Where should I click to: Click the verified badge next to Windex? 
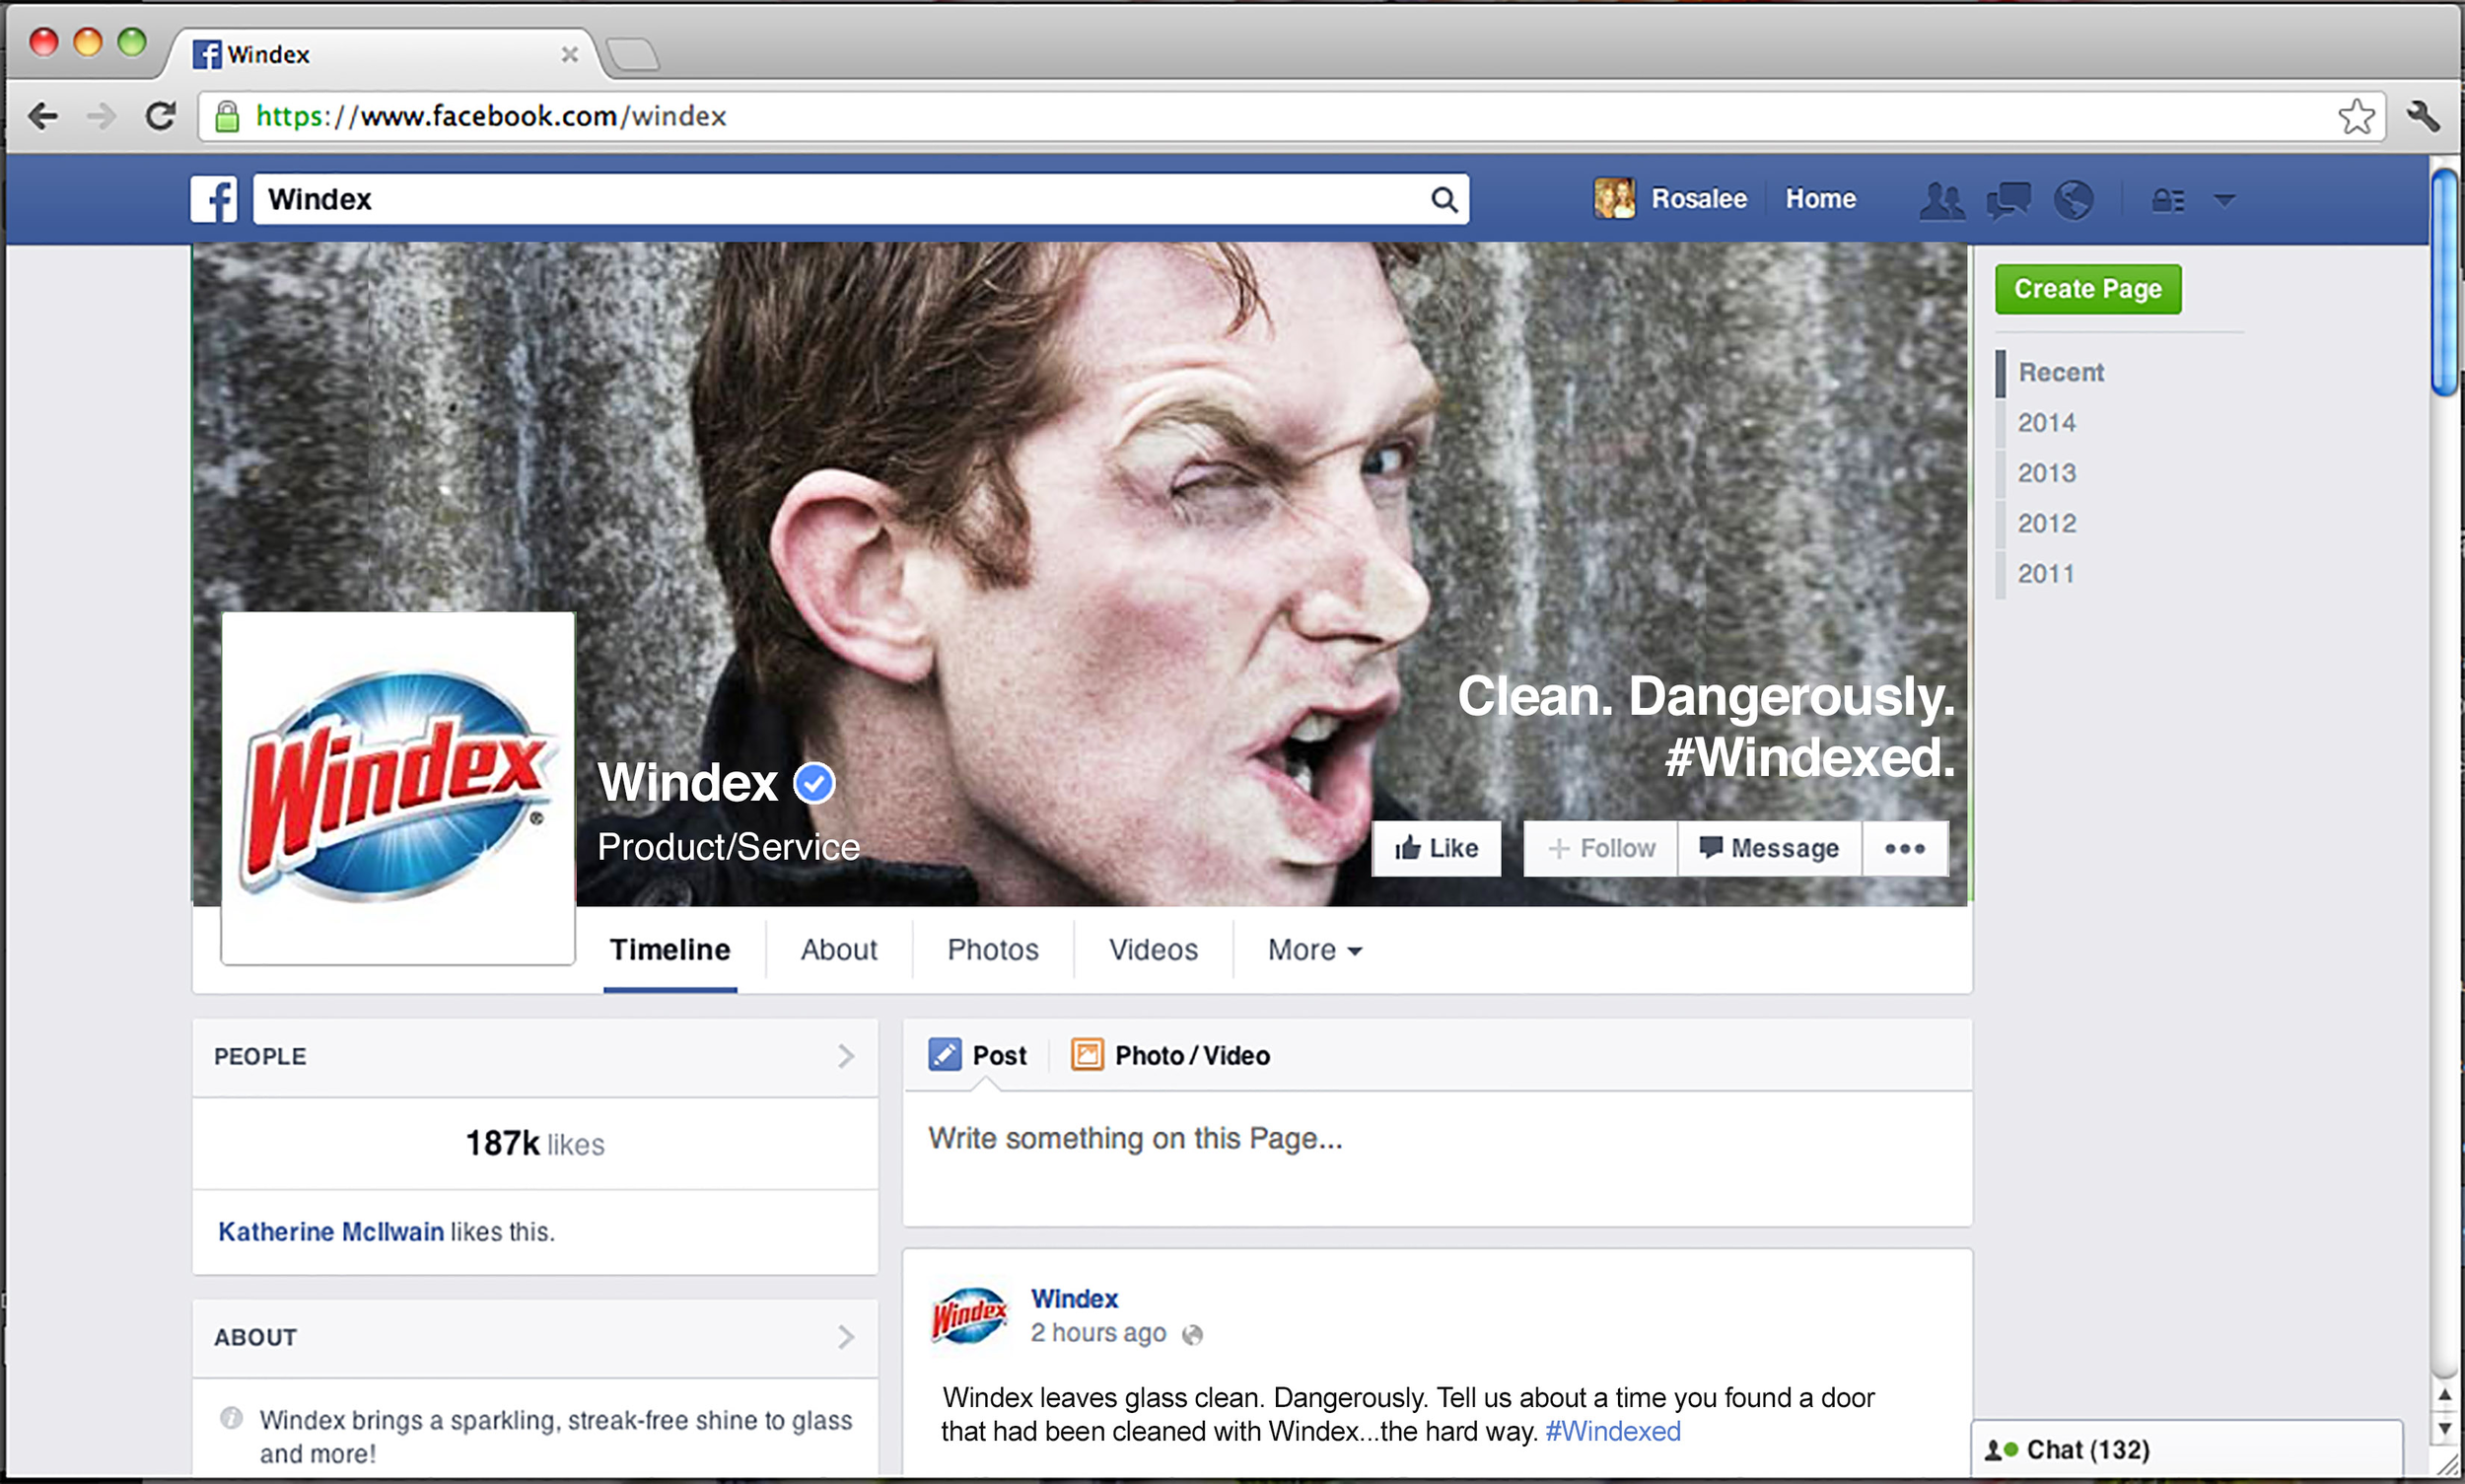click(814, 783)
